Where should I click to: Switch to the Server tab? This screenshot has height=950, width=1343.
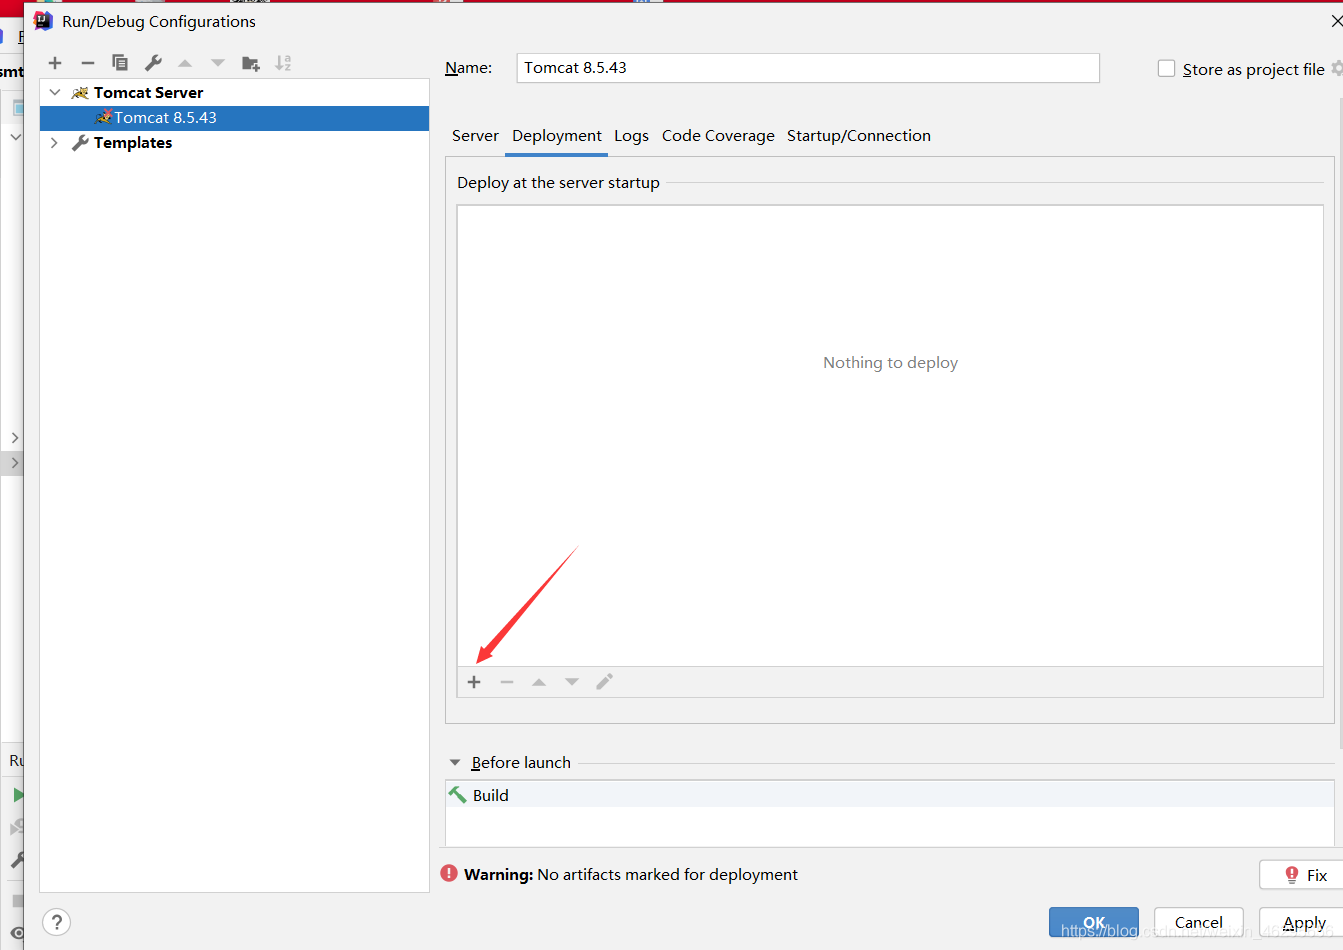click(x=475, y=136)
